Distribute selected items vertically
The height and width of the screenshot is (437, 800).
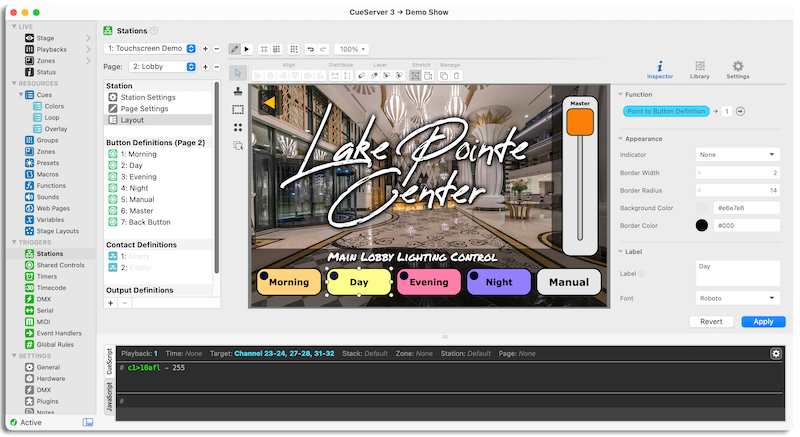pyautogui.click(x=347, y=75)
